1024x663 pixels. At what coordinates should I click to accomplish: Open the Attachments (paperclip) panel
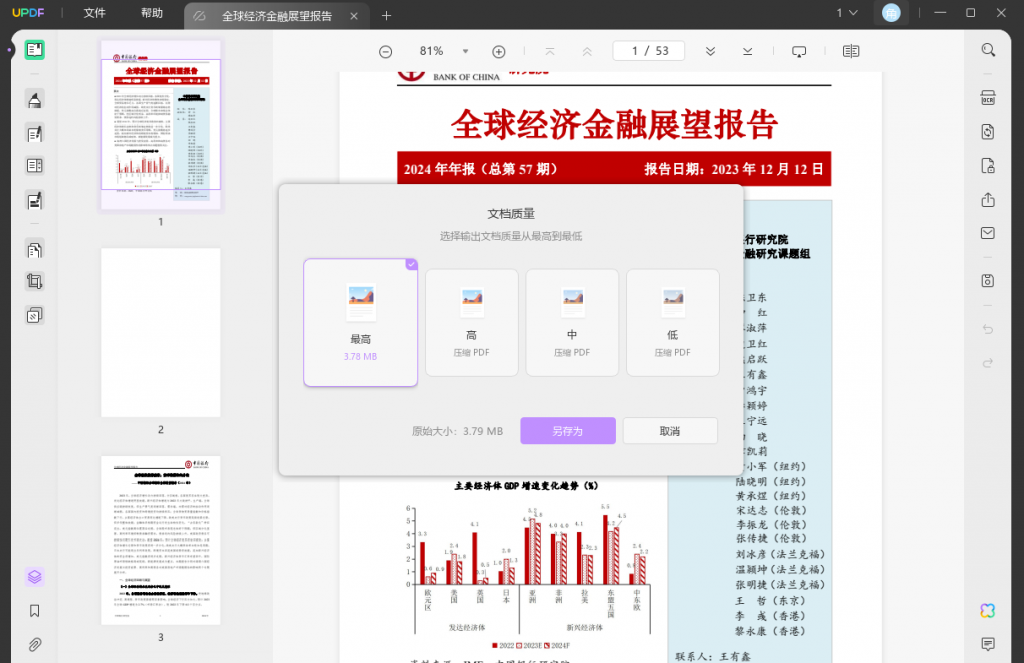[x=35, y=643]
